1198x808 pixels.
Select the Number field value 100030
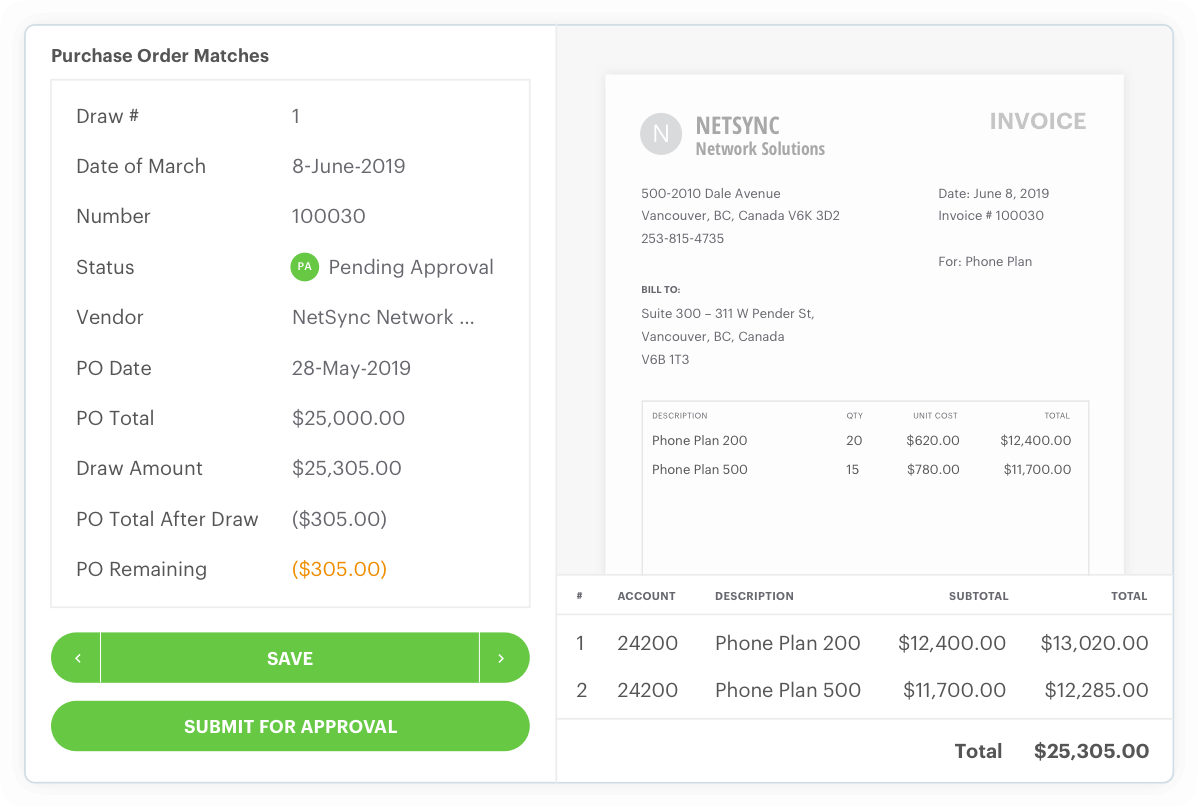point(325,216)
